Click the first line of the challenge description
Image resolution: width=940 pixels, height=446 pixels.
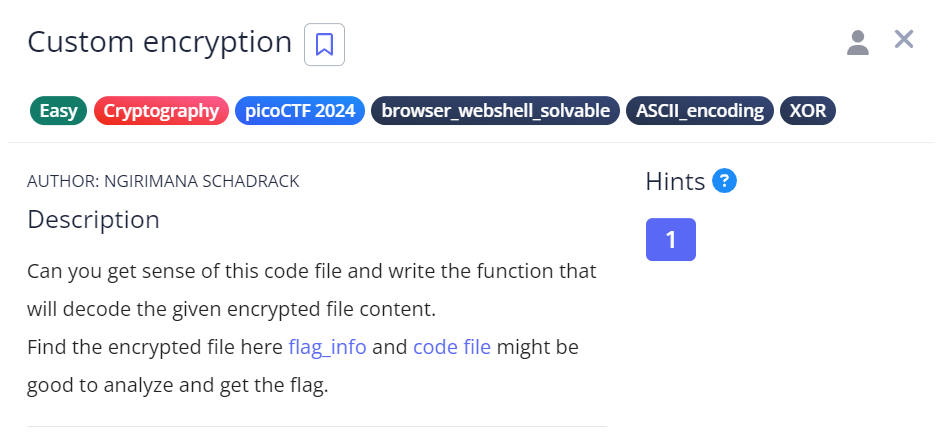(x=312, y=271)
